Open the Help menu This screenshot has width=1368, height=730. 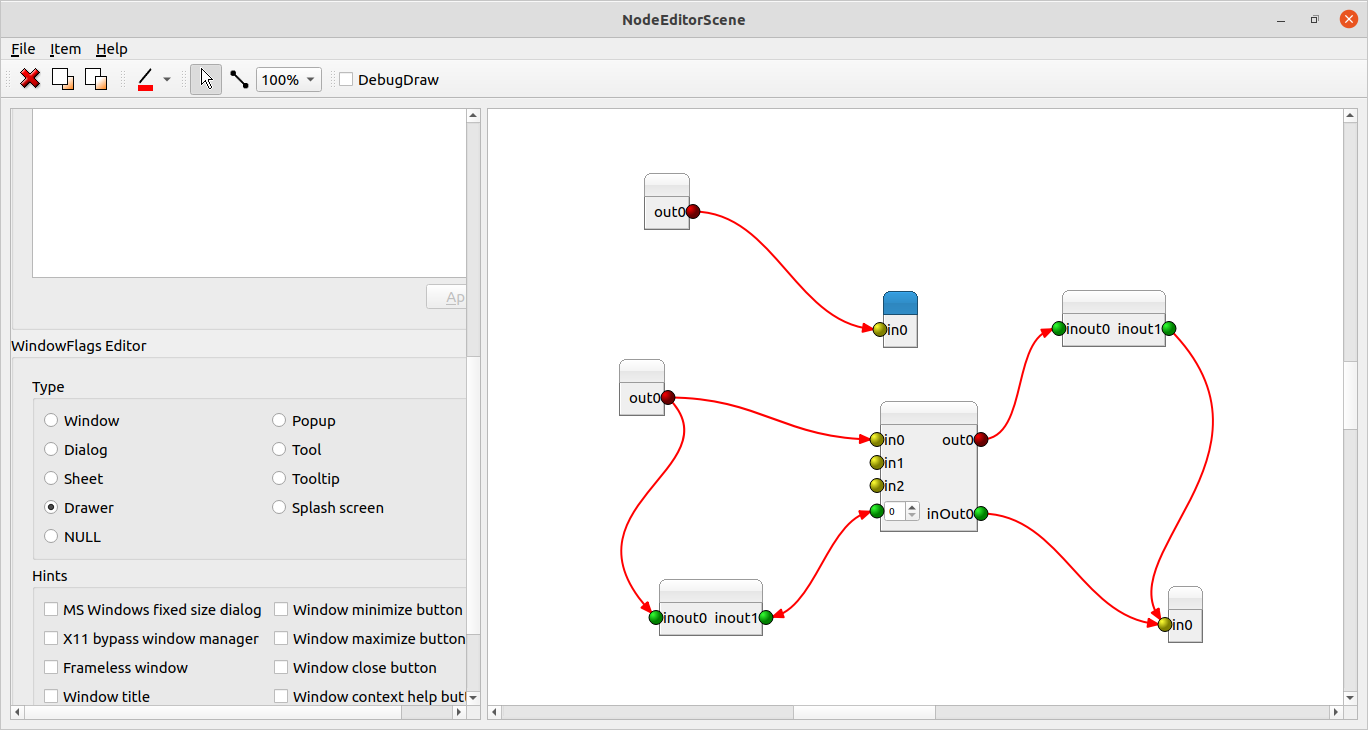point(112,48)
